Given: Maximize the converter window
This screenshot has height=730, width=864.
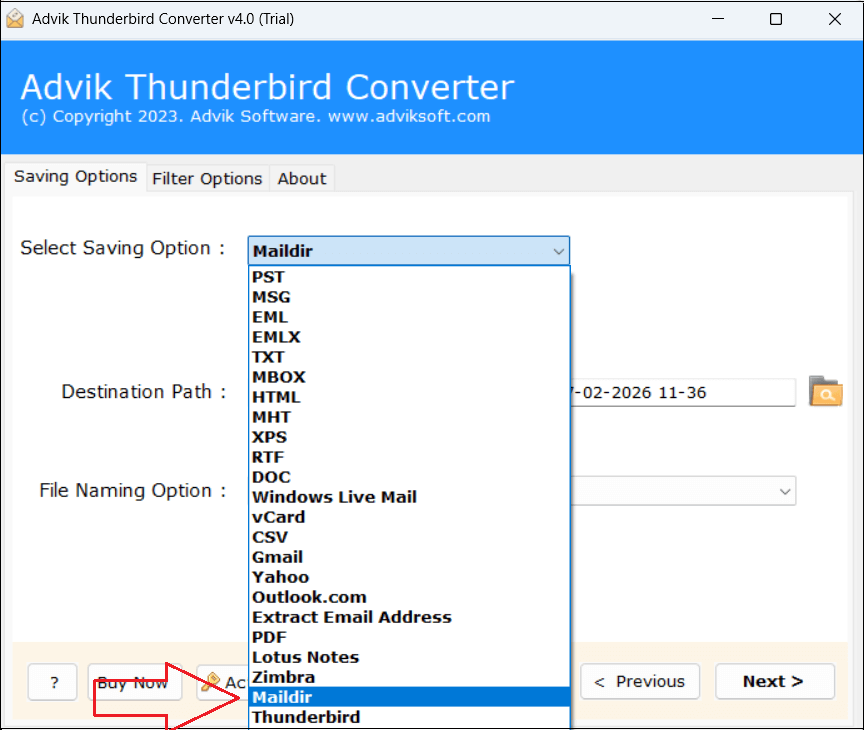Looking at the screenshot, I should (776, 19).
